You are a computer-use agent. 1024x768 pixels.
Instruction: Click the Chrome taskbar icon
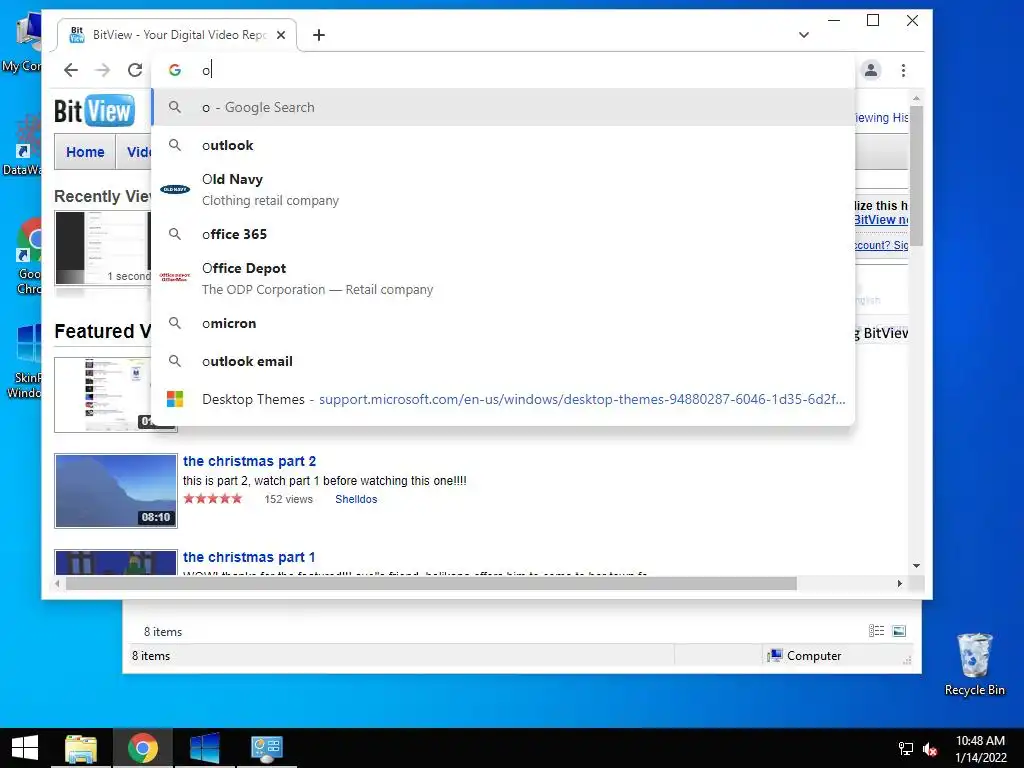click(143, 748)
